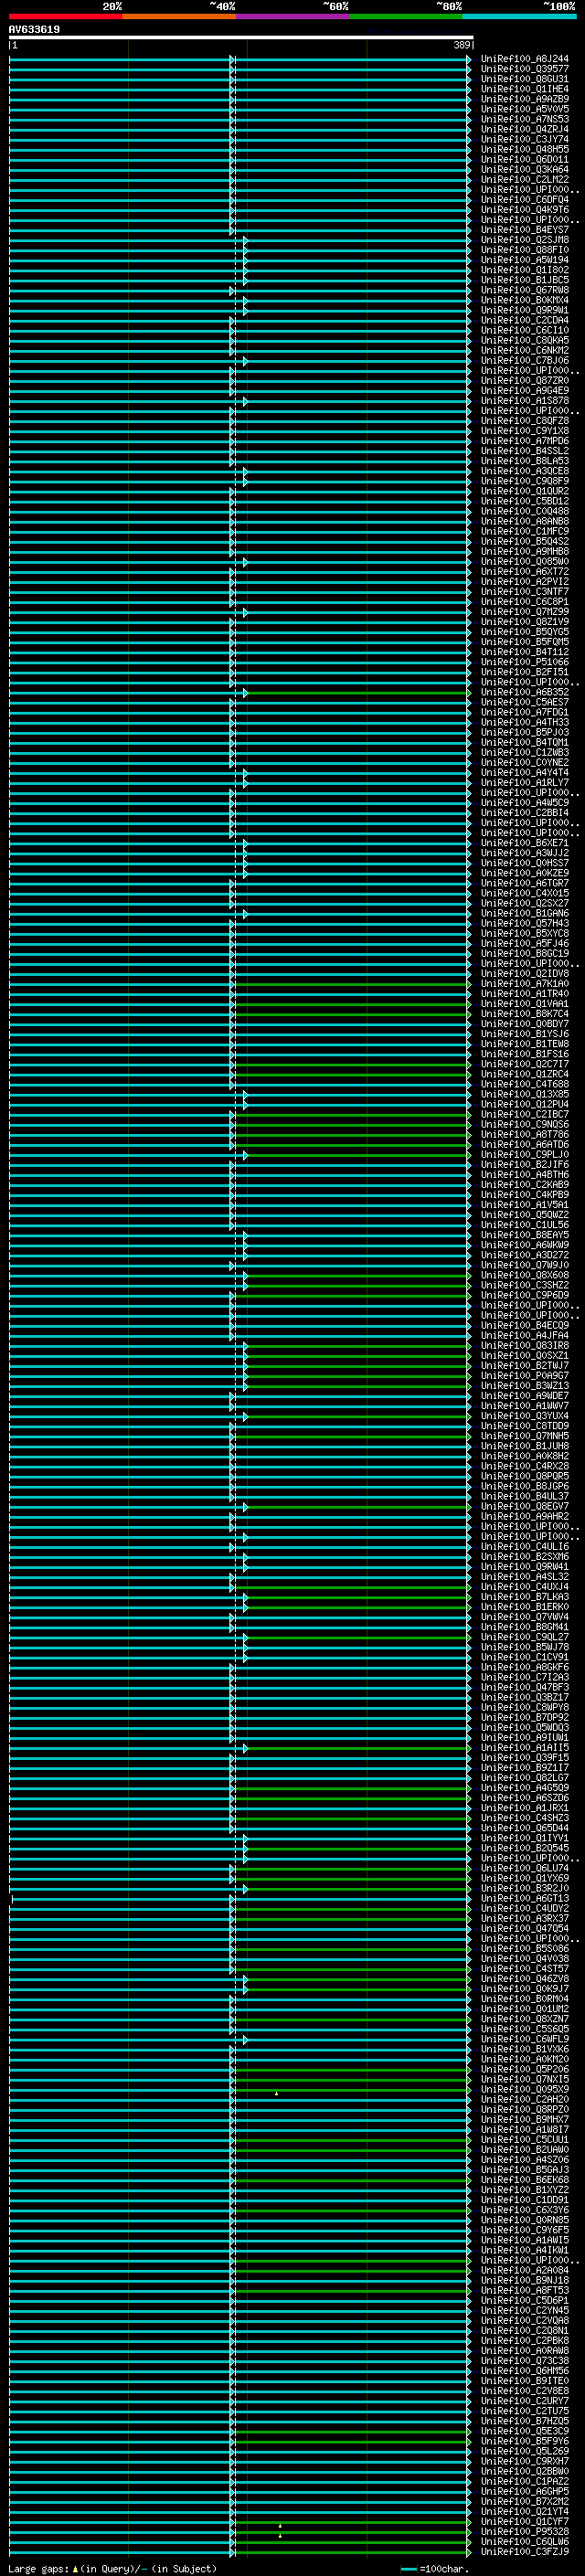Select label UniRef100_C9NQS6
585x2576 pixels.
pos(525,1124)
